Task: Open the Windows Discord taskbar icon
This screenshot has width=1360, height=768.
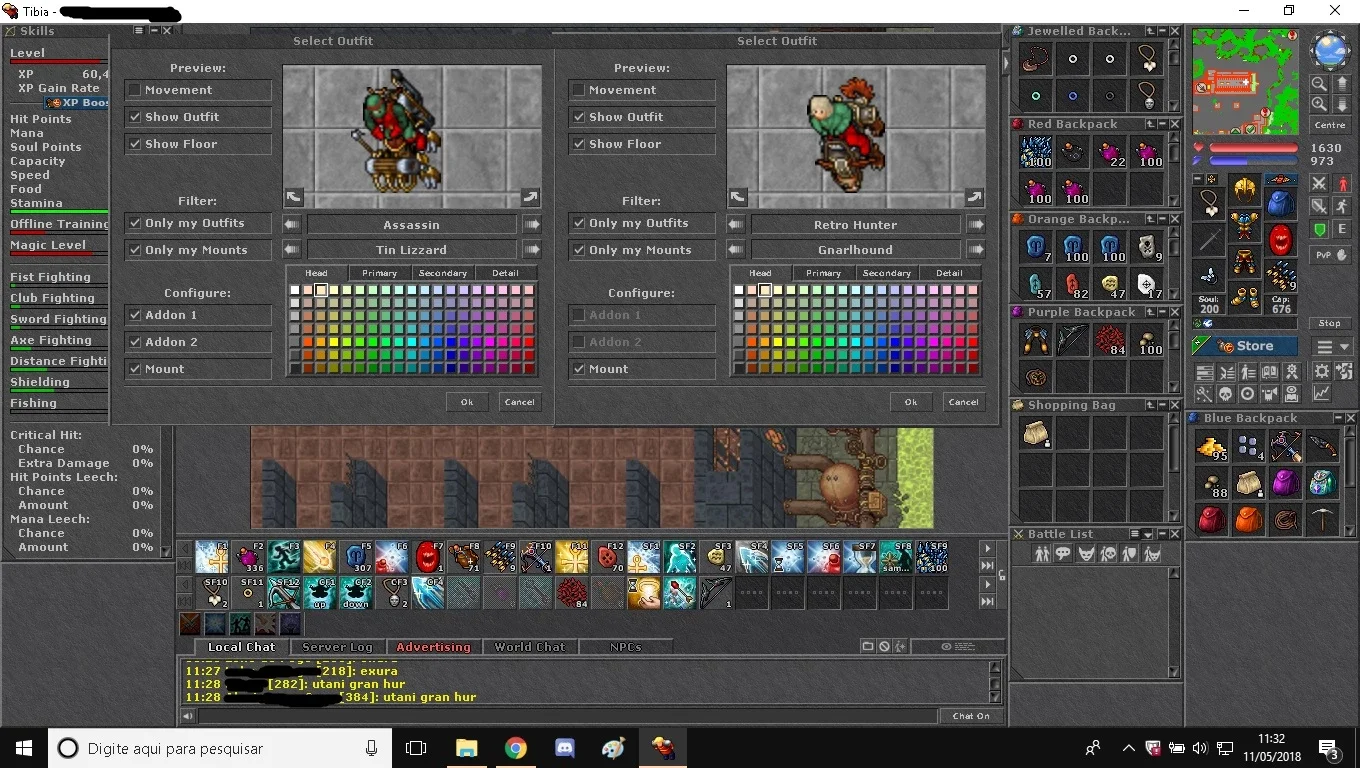Action: pos(564,748)
